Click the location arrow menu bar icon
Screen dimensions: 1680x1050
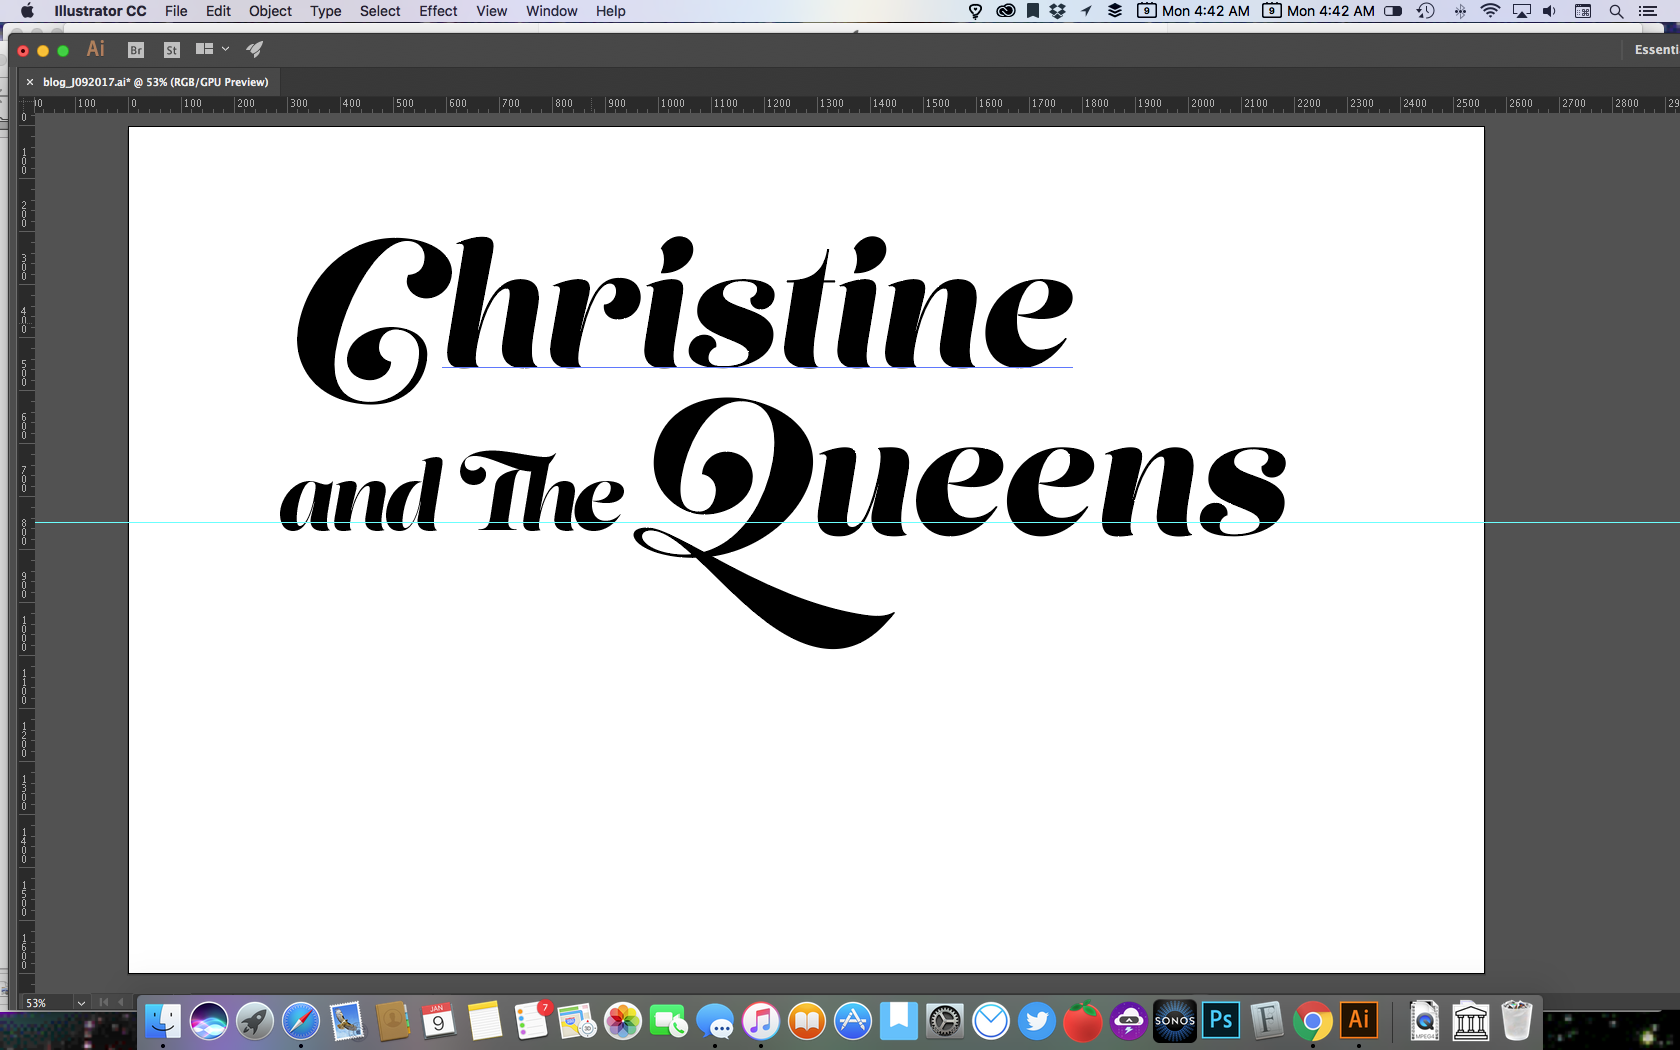[1086, 11]
